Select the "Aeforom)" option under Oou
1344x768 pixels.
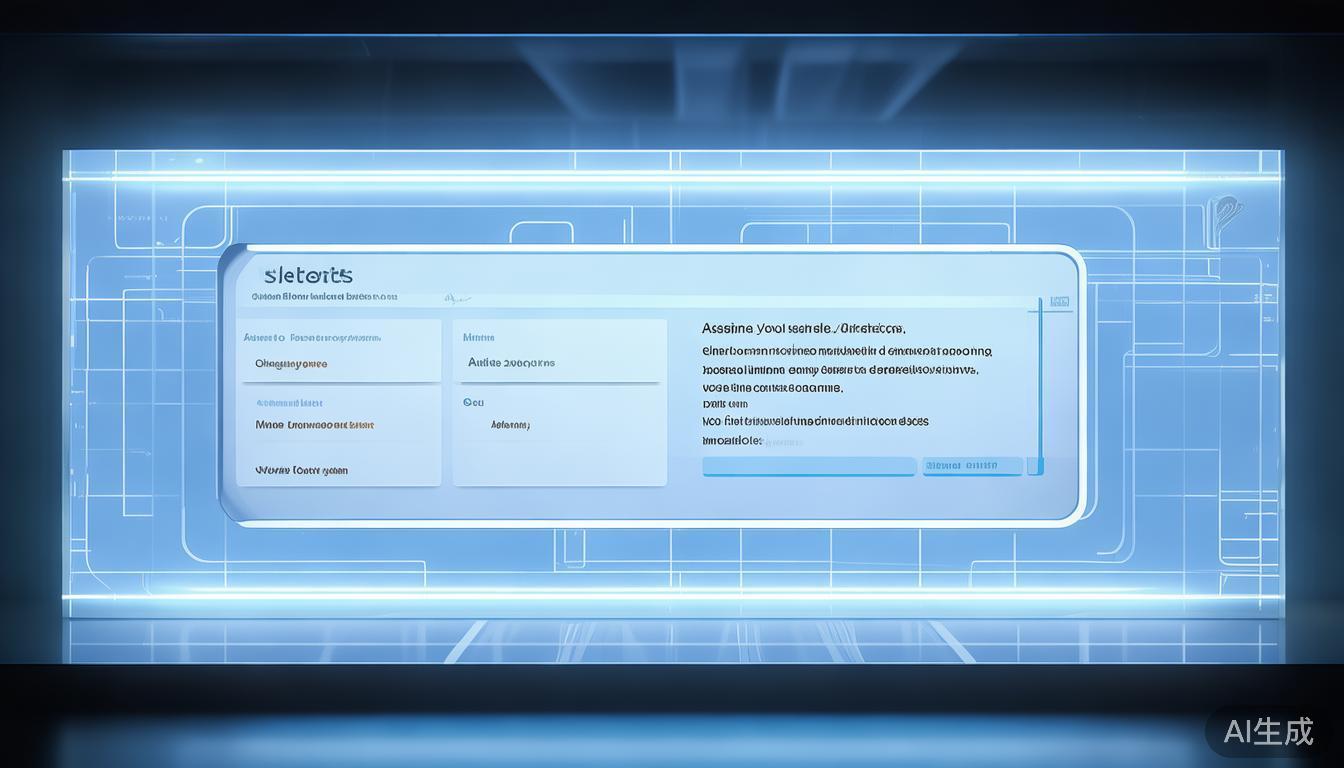point(510,424)
